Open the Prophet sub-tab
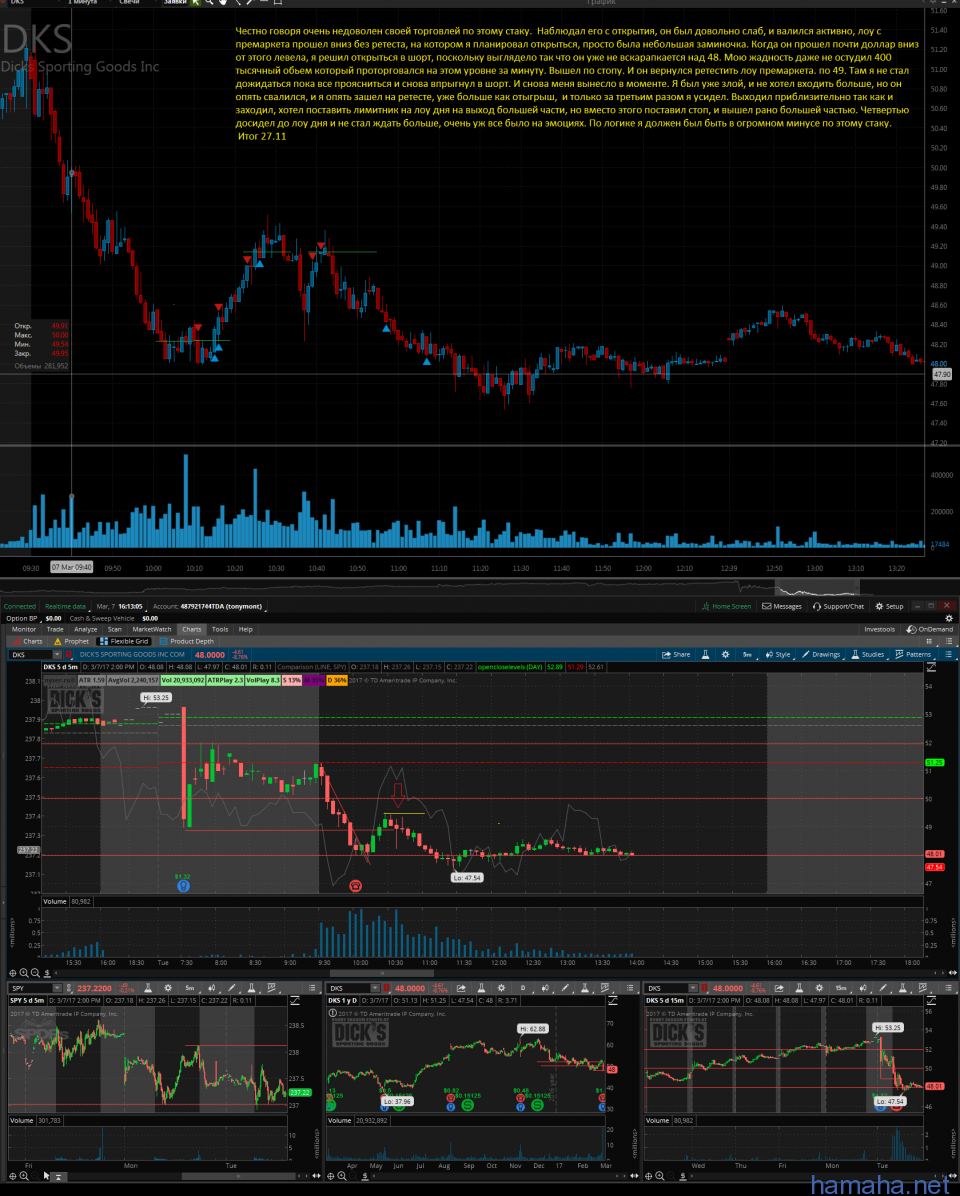The width and height of the screenshot is (960, 1196). click(71, 641)
